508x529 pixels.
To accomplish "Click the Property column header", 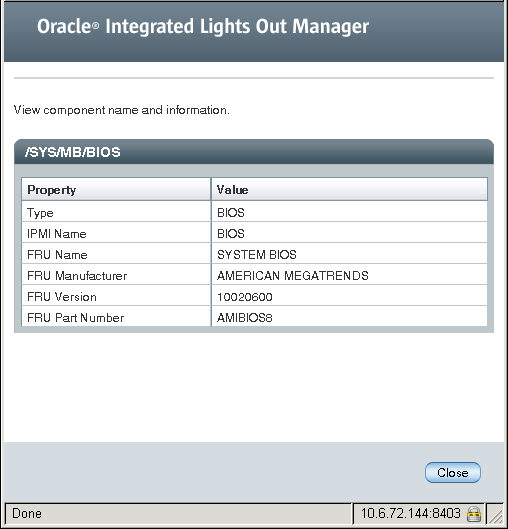I will click(116, 190).
